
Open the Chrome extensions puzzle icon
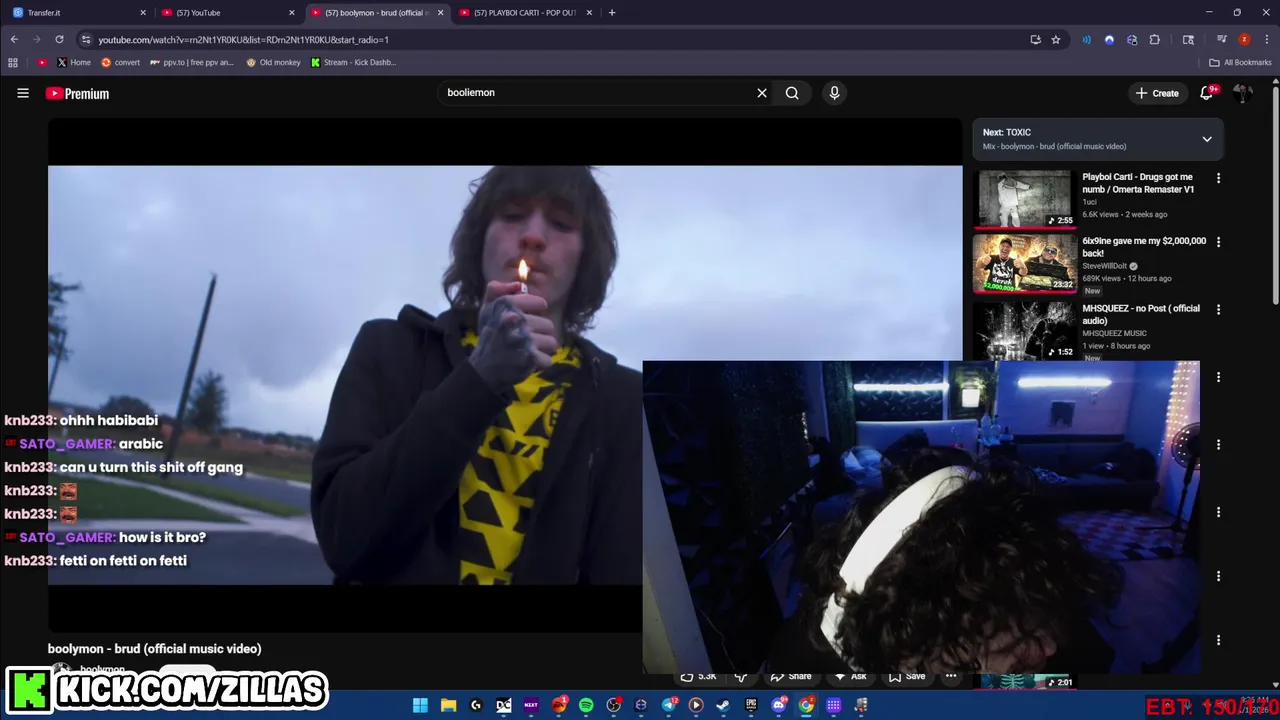(x=1155, y=40)
